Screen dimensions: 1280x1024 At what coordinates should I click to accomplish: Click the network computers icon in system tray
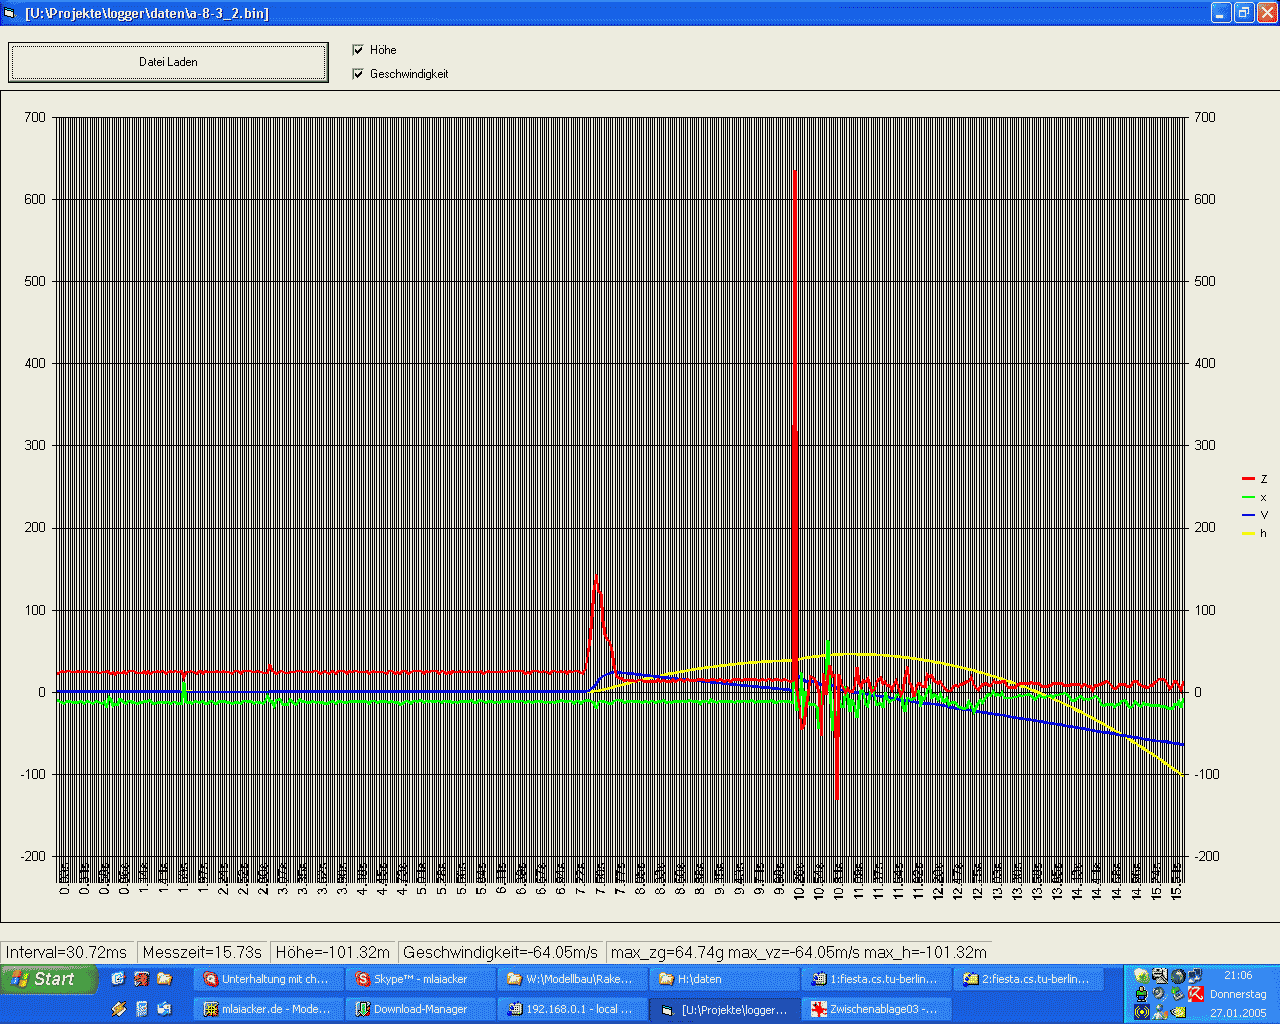tap(1195, 976)
